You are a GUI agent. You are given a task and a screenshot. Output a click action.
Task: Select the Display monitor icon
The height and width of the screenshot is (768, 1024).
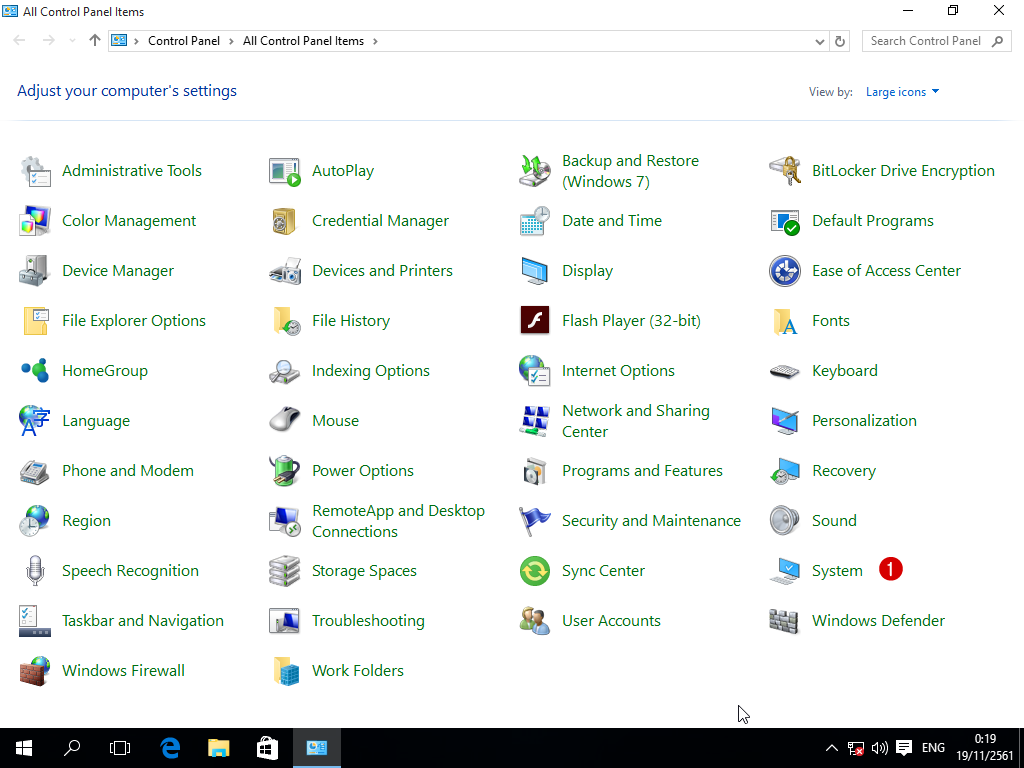coord(535,271)
